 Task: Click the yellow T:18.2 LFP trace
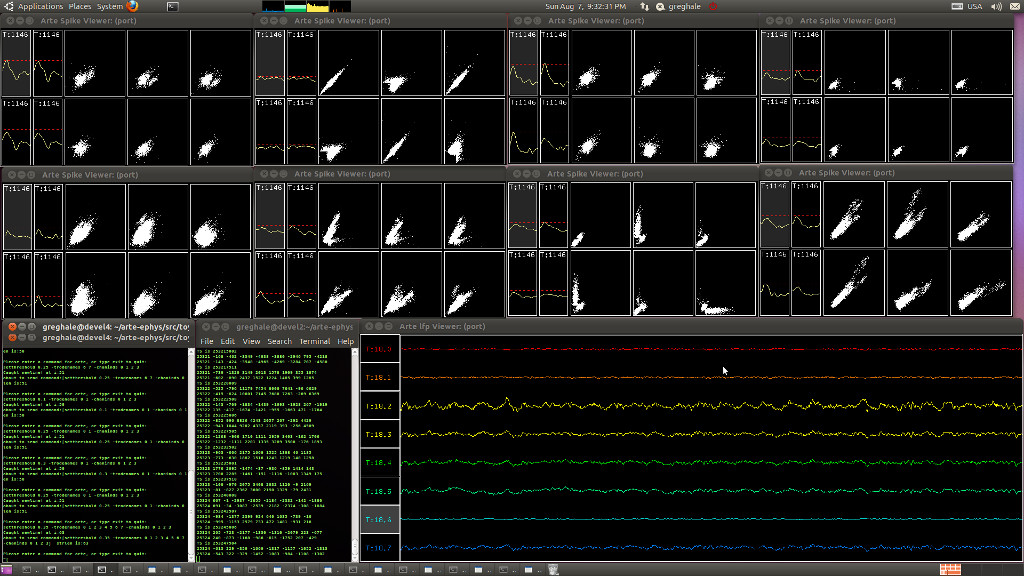coord(712,406)
